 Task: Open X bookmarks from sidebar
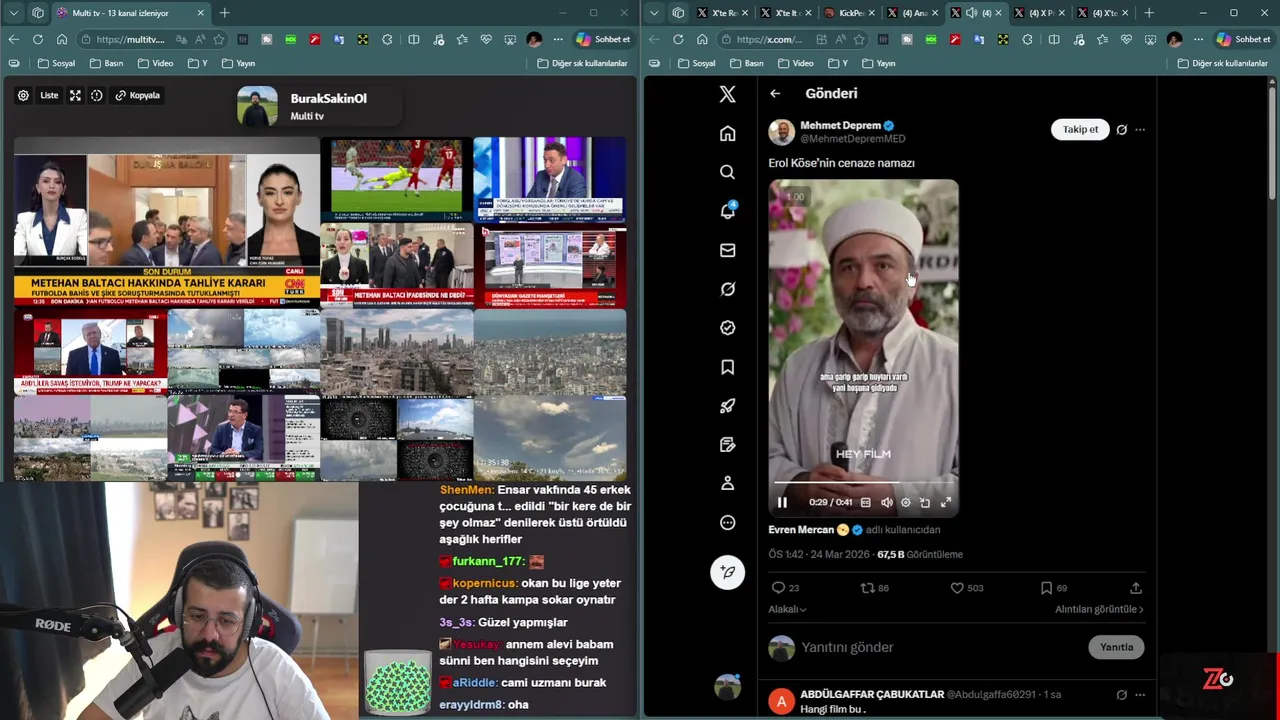[727, 367]
